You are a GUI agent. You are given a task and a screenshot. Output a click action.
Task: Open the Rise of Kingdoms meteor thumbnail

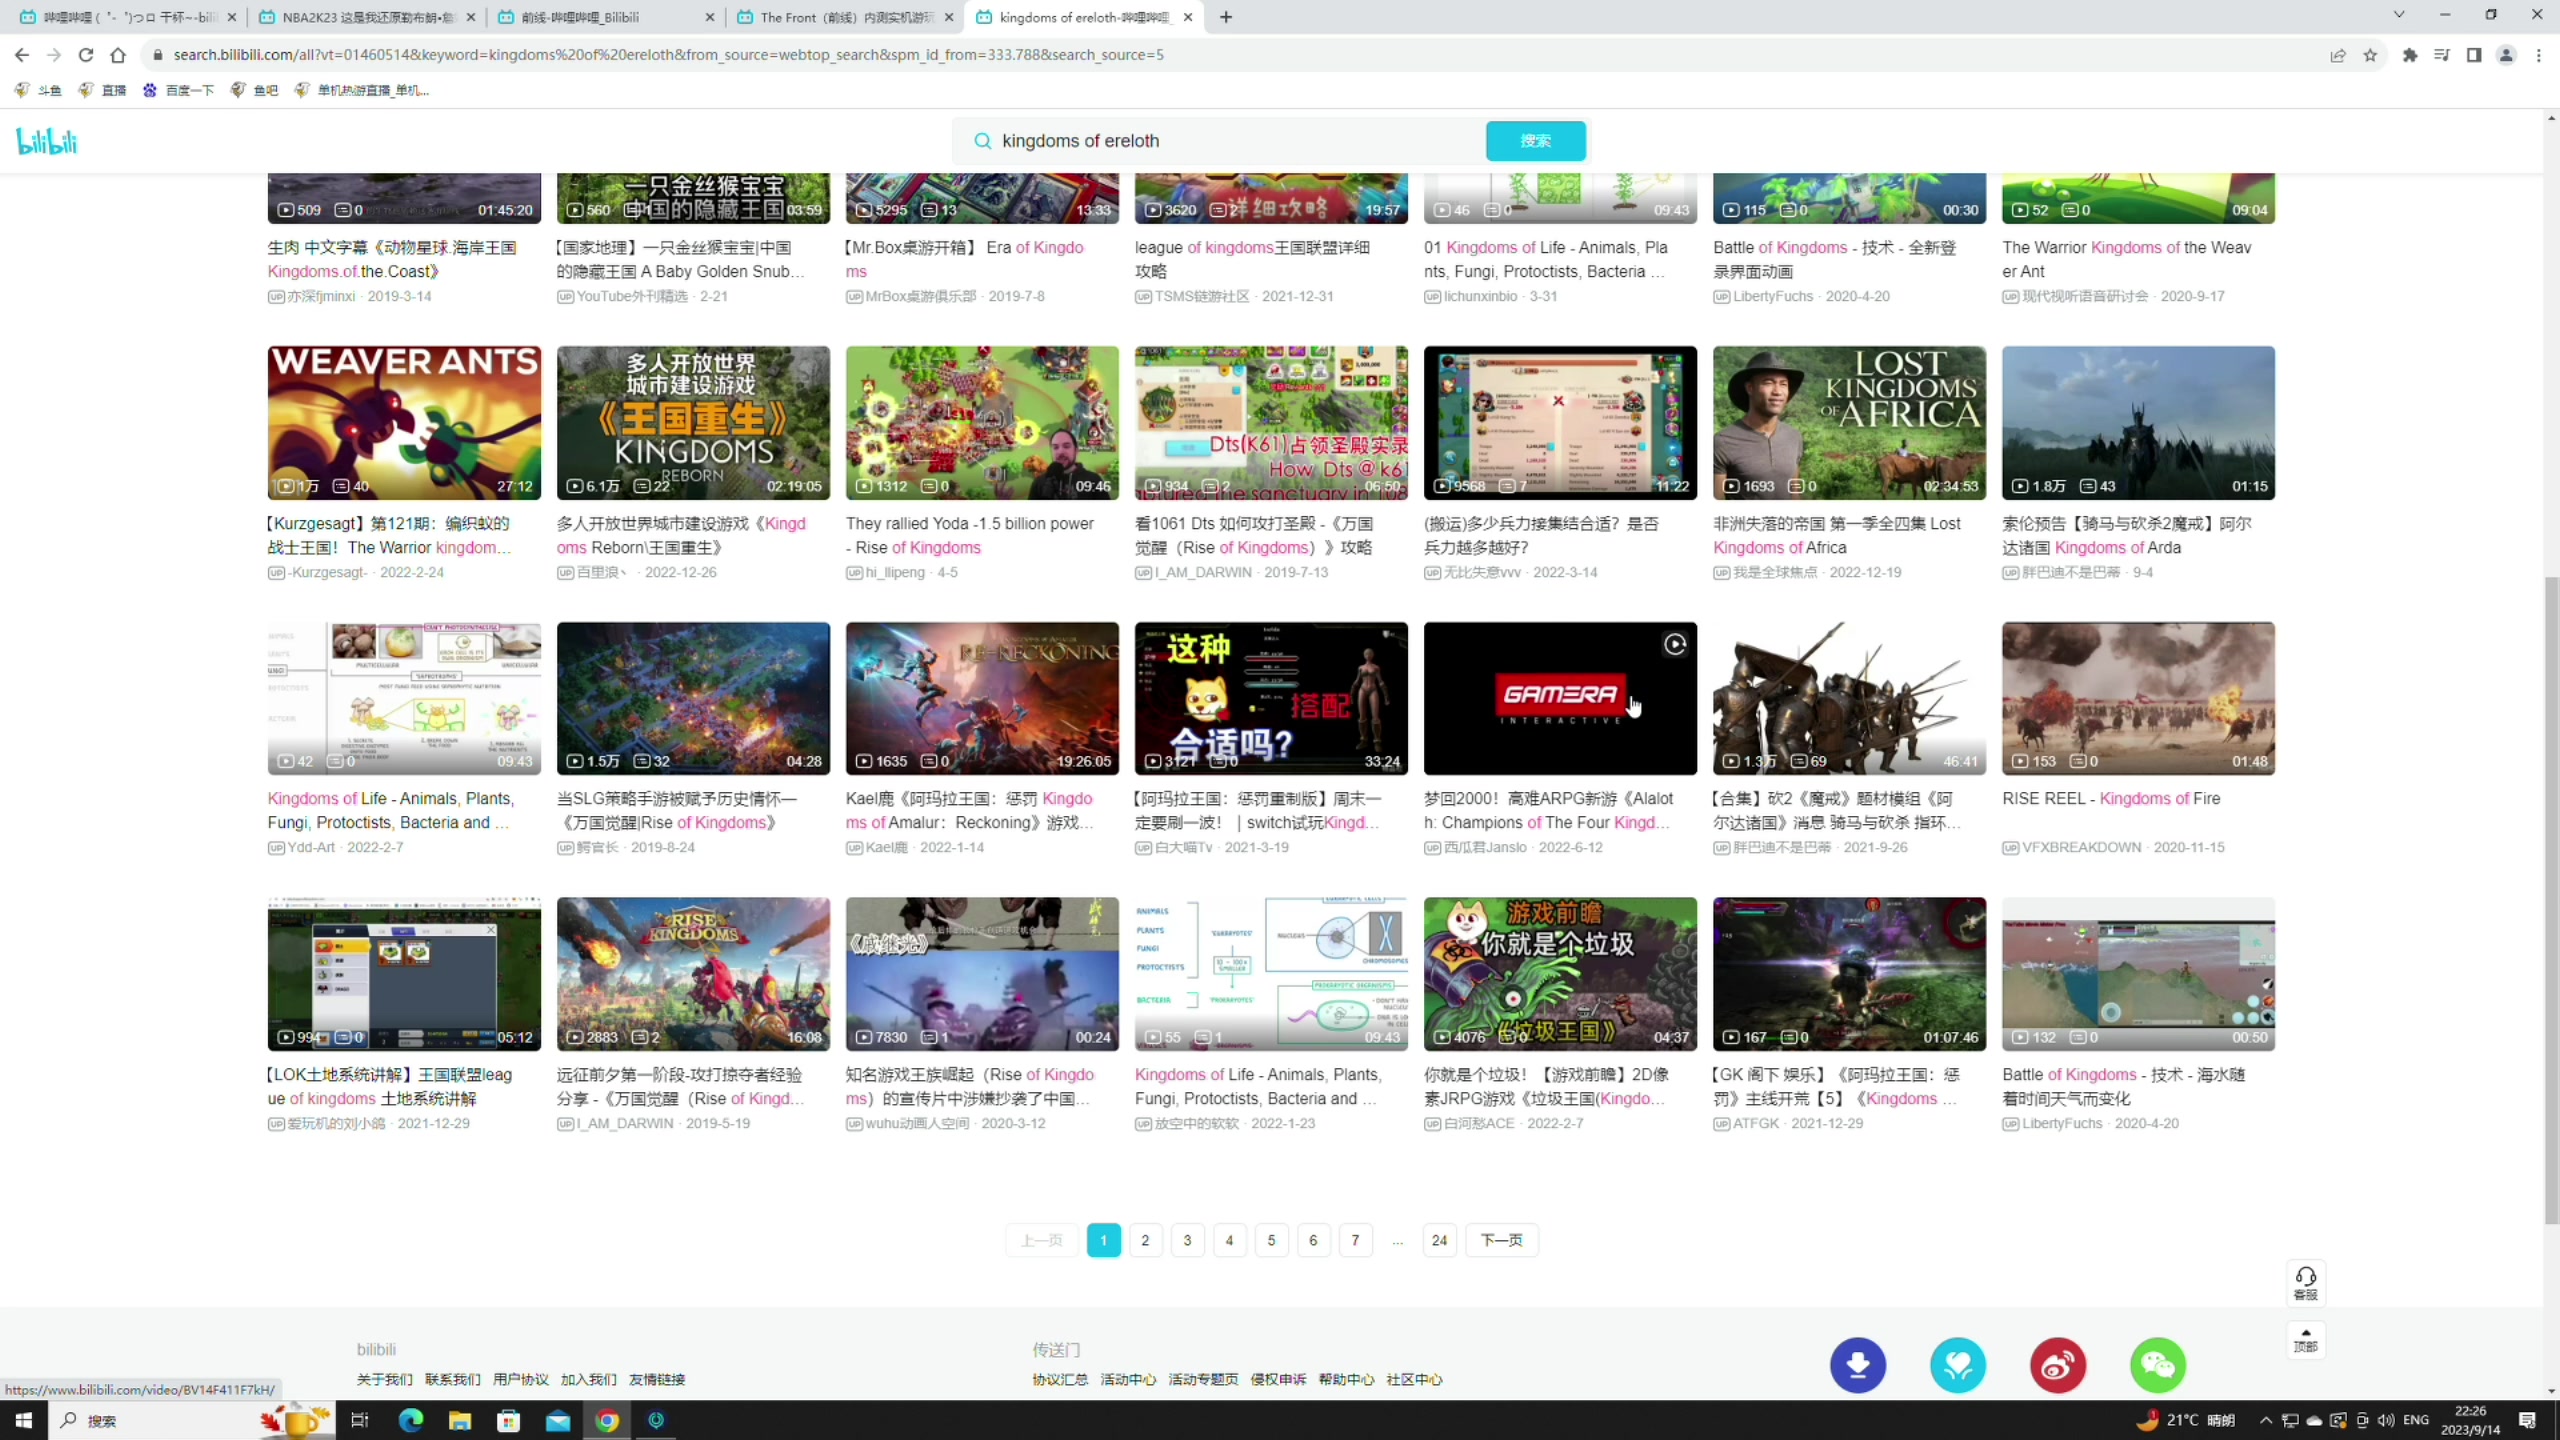tap(693, 974)
